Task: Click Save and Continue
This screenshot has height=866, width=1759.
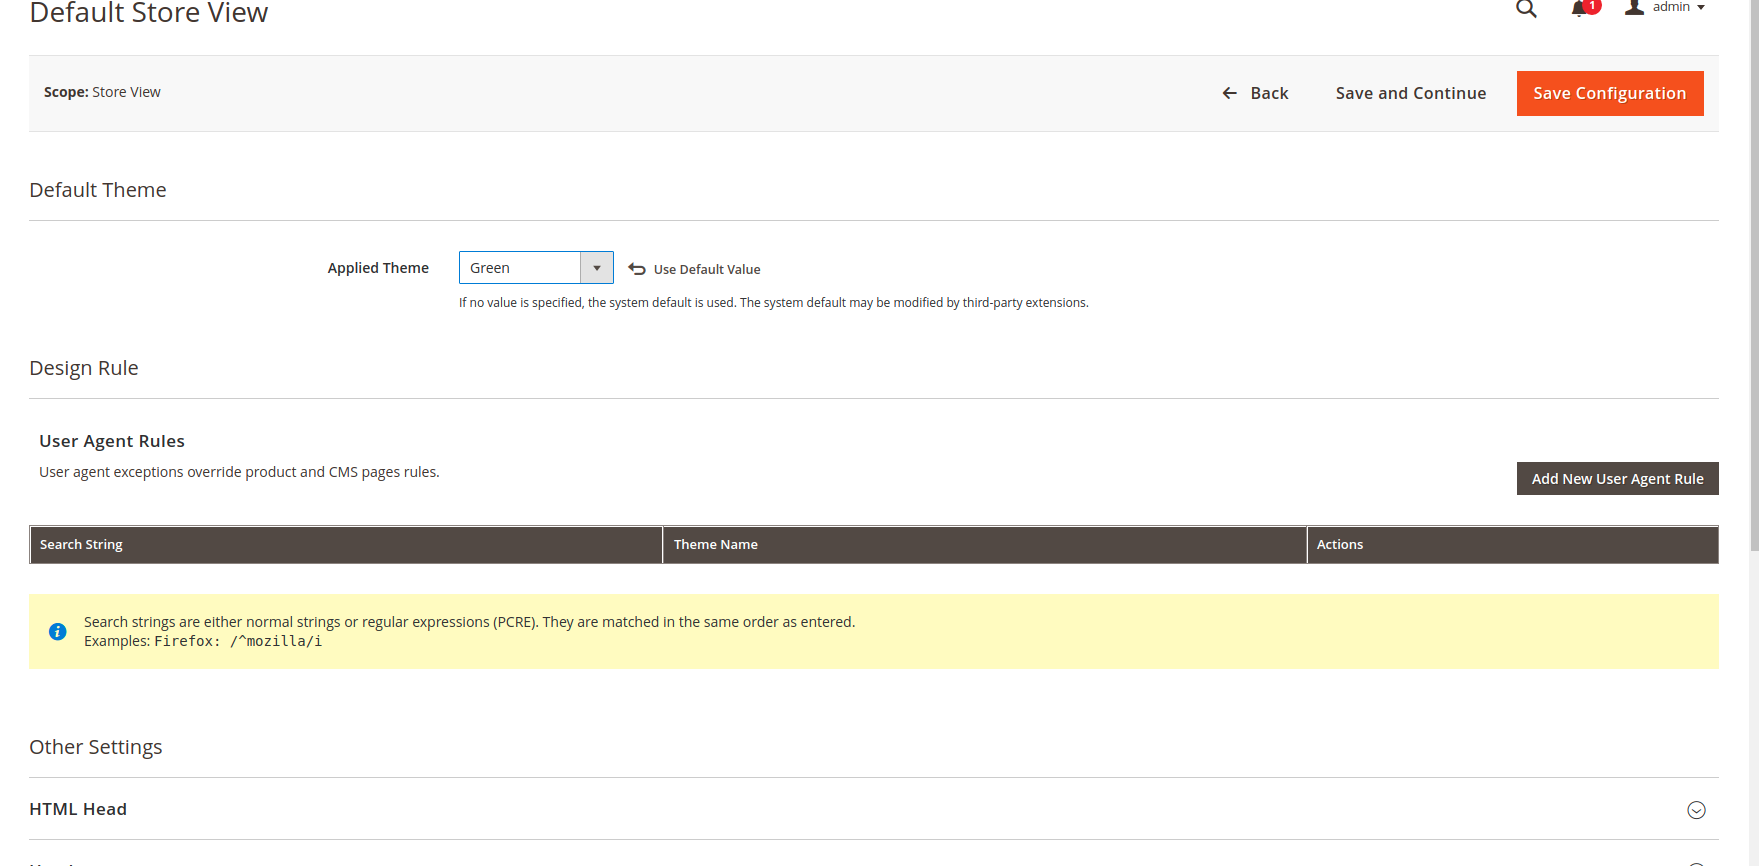Action: click(x=1411, y=93)
